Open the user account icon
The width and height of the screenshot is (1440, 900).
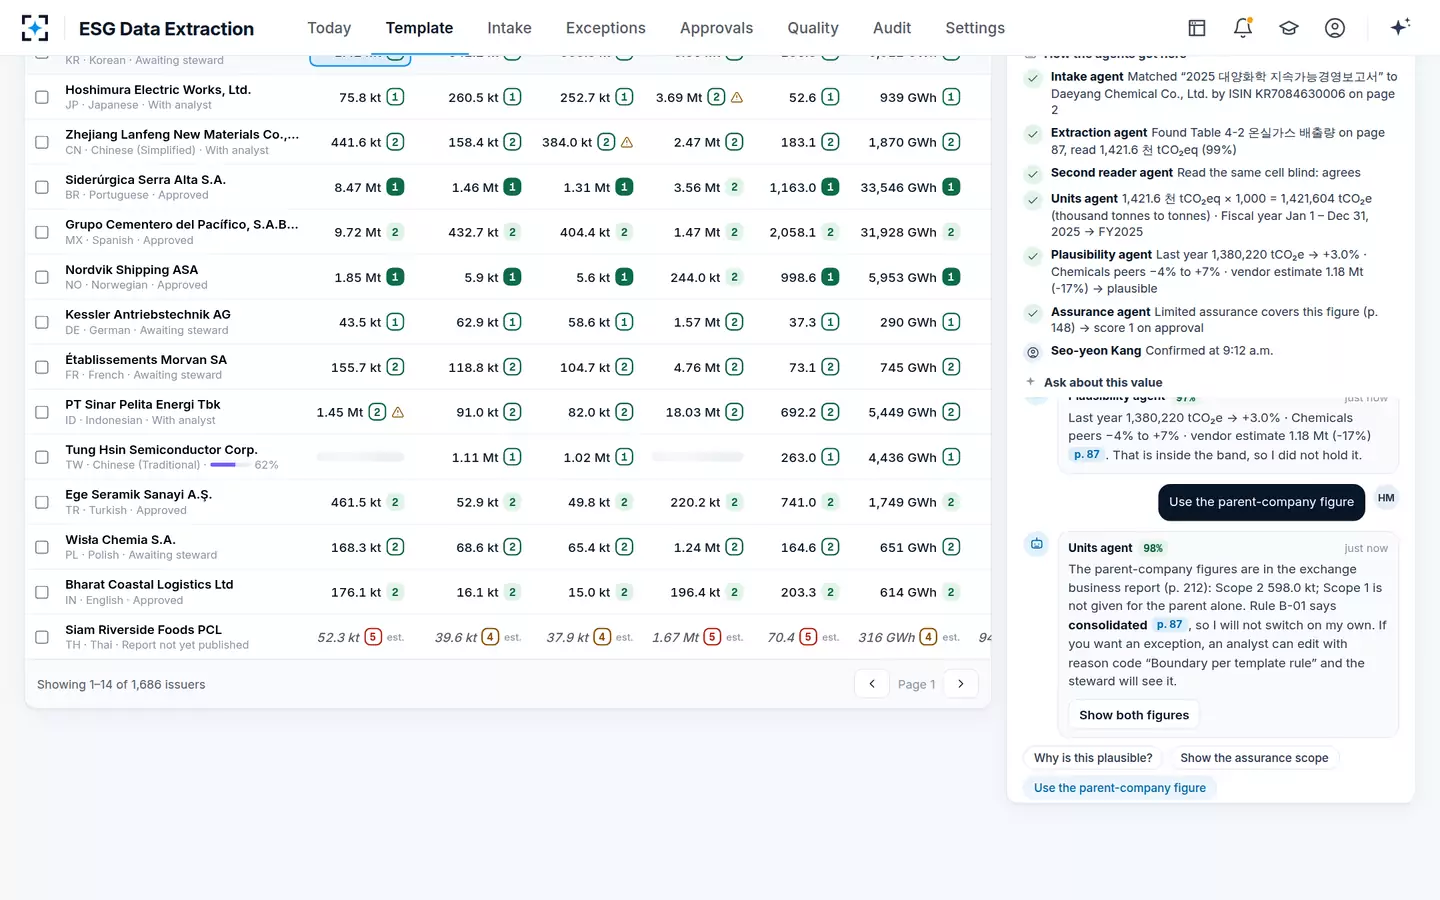coord(1335,28)
